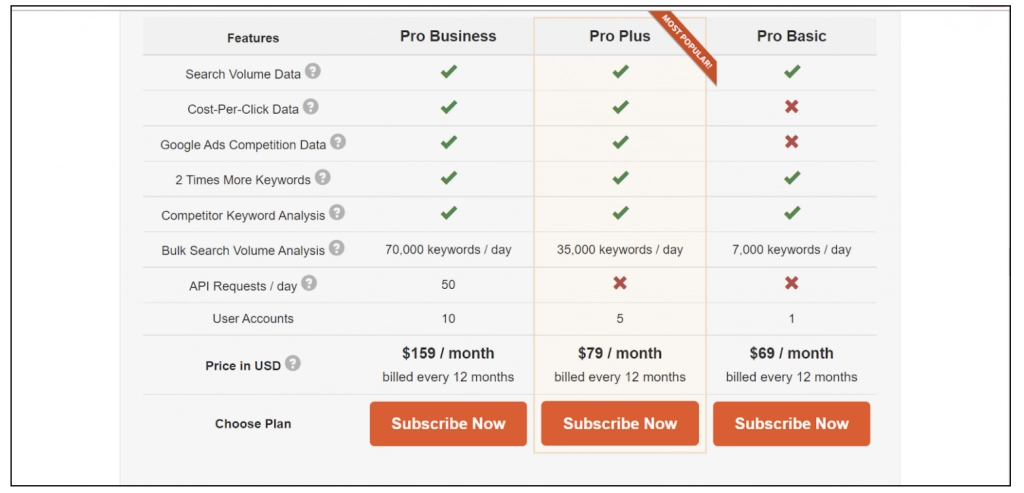This screenshot has height=493, width=1024.
Task: Click the Most Popular ribbon badge
Action: coord(687,47)
